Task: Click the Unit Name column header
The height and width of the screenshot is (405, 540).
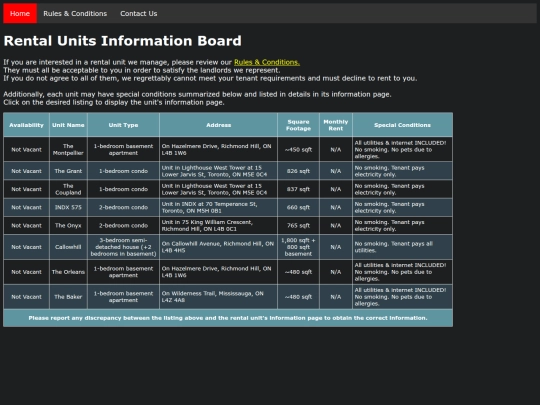Action: [x=68, y=125]
